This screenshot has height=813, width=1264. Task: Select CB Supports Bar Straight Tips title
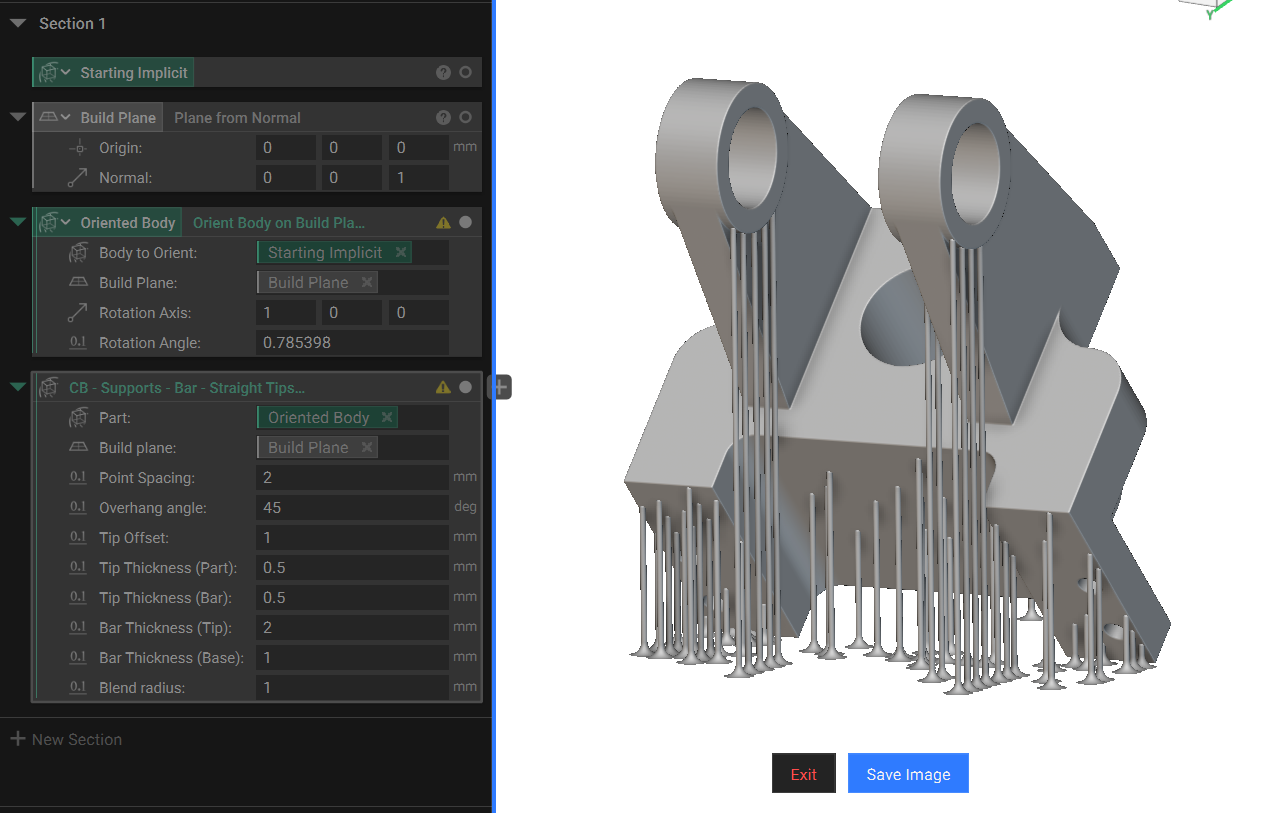click(187, 387)
